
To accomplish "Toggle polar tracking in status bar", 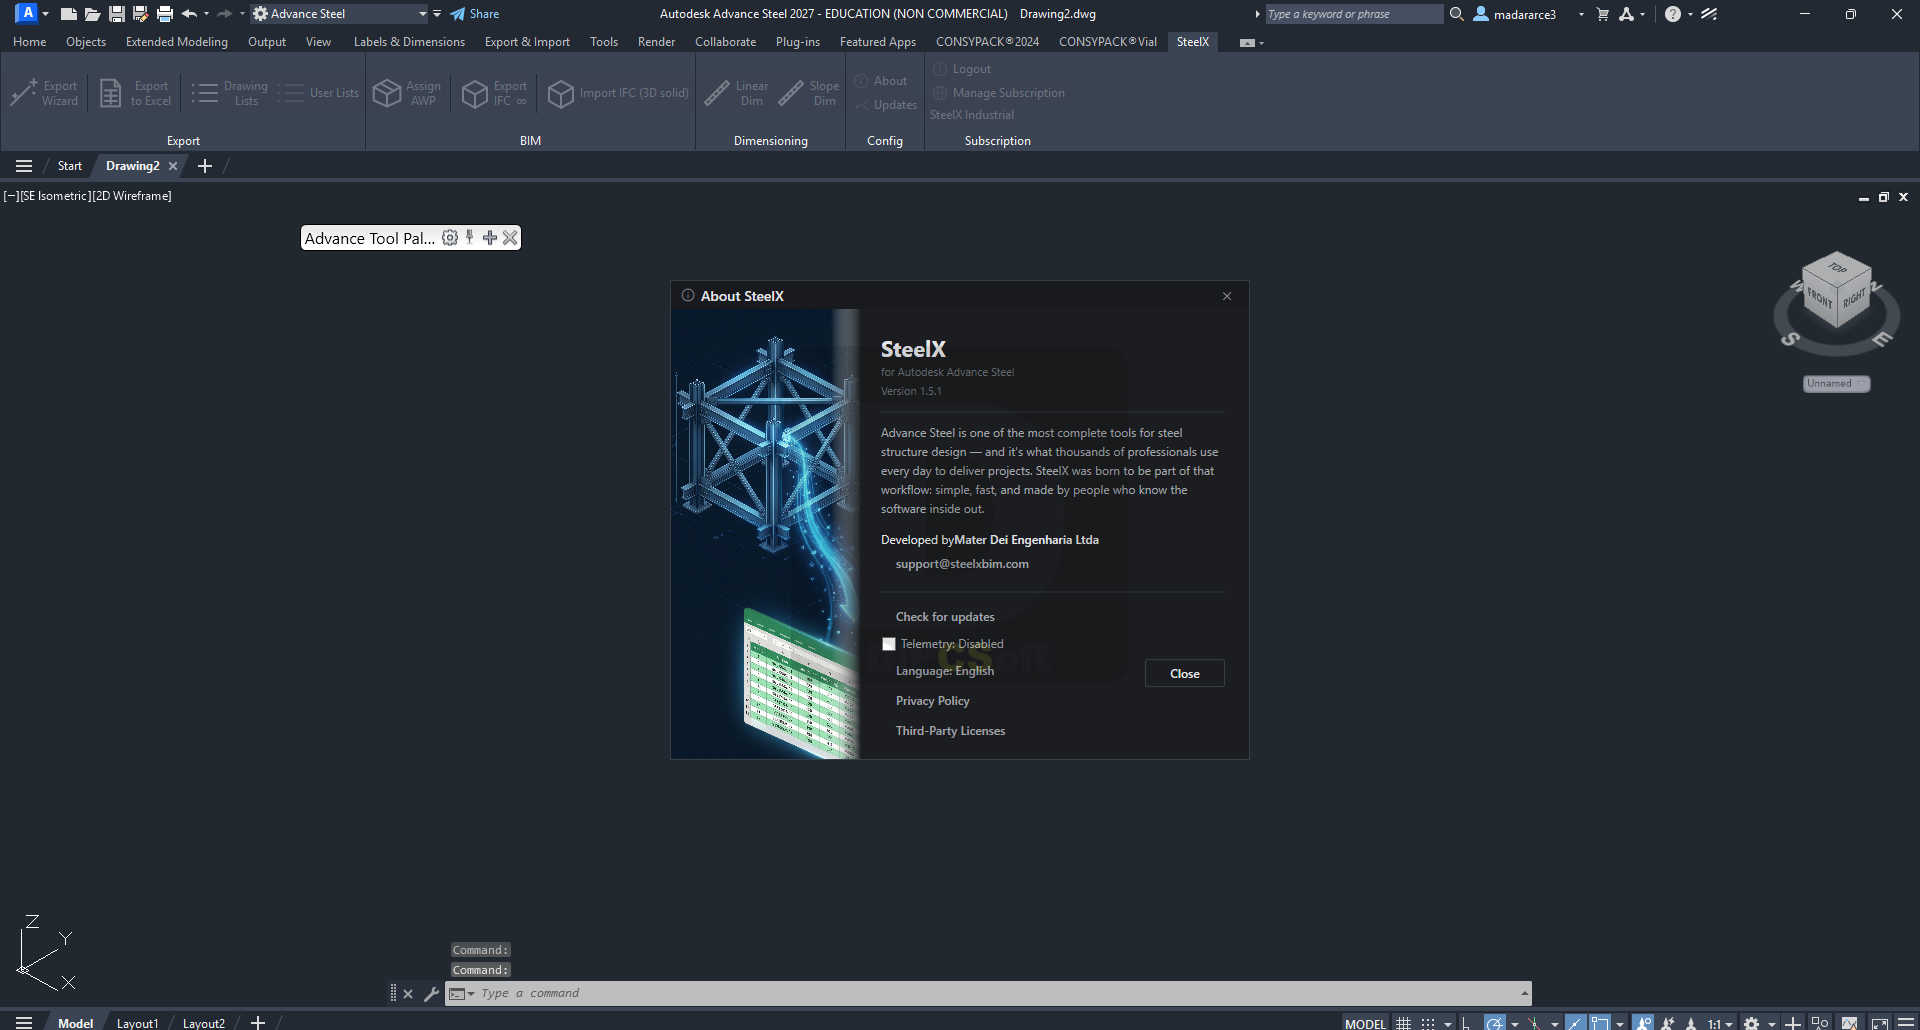I will (x=1494, y=1023).
